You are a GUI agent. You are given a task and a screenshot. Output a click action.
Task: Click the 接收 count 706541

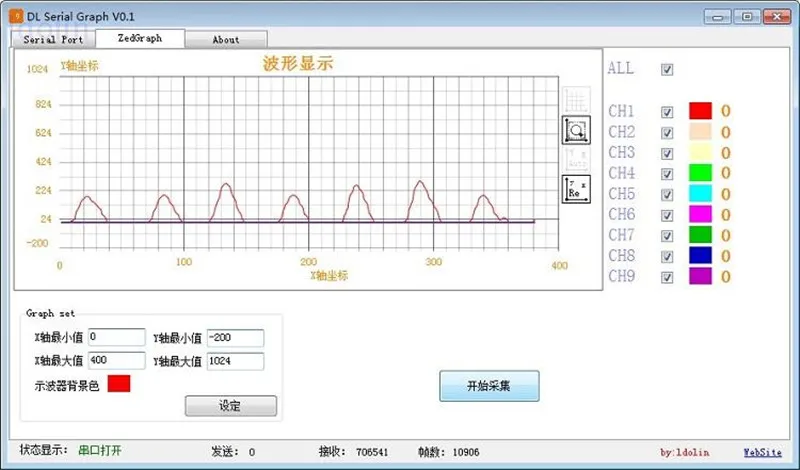tap(372, 452)
